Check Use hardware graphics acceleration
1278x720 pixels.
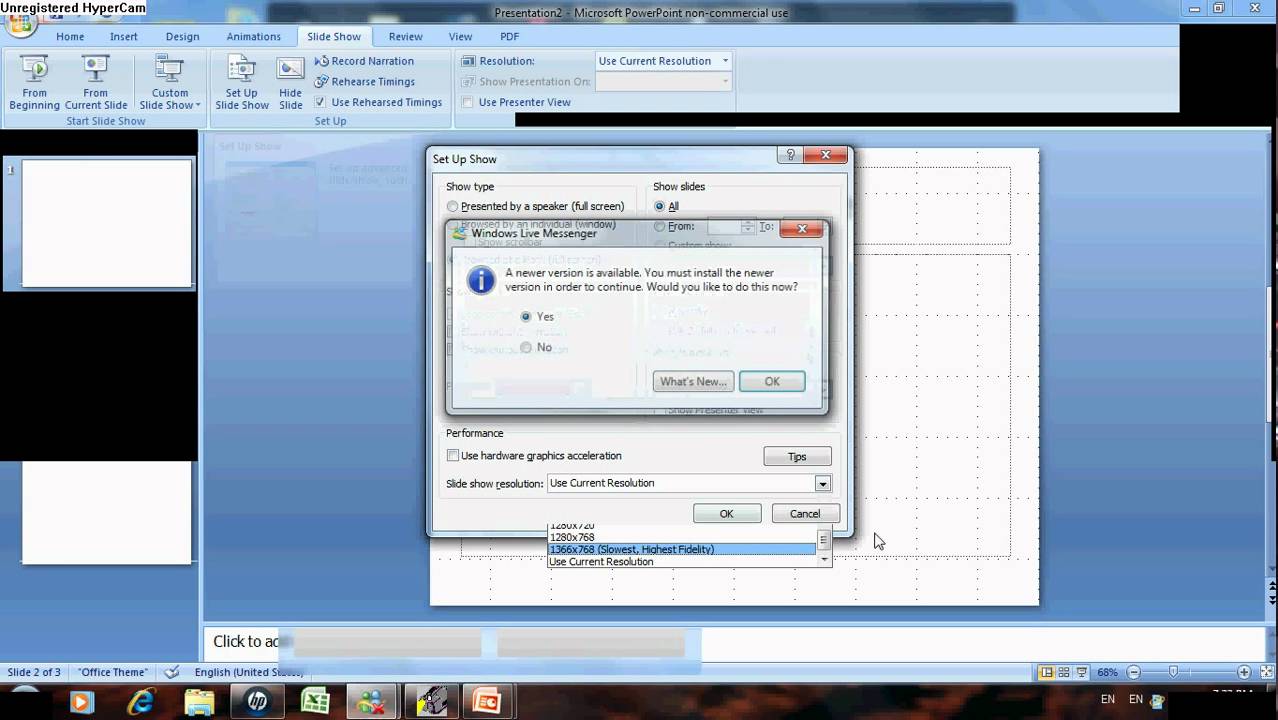[x=453, y=455]
